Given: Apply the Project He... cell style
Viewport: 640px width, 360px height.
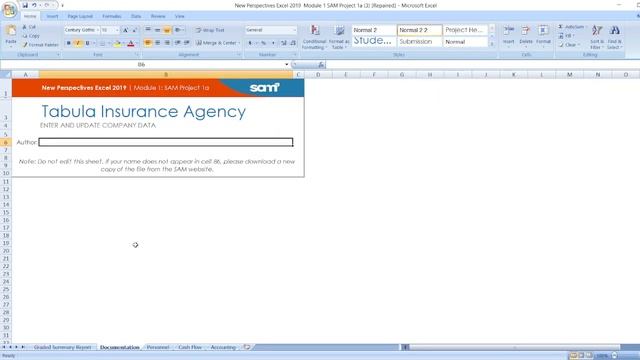Looking at the screenshot, I should [465, 30].
